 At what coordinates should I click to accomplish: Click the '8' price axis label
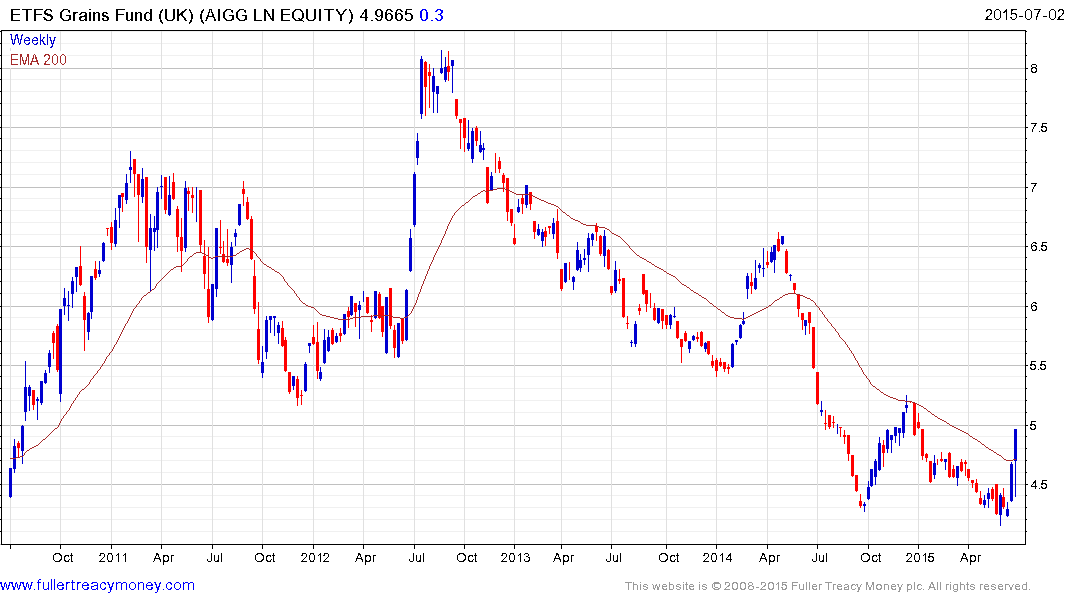1033,69
